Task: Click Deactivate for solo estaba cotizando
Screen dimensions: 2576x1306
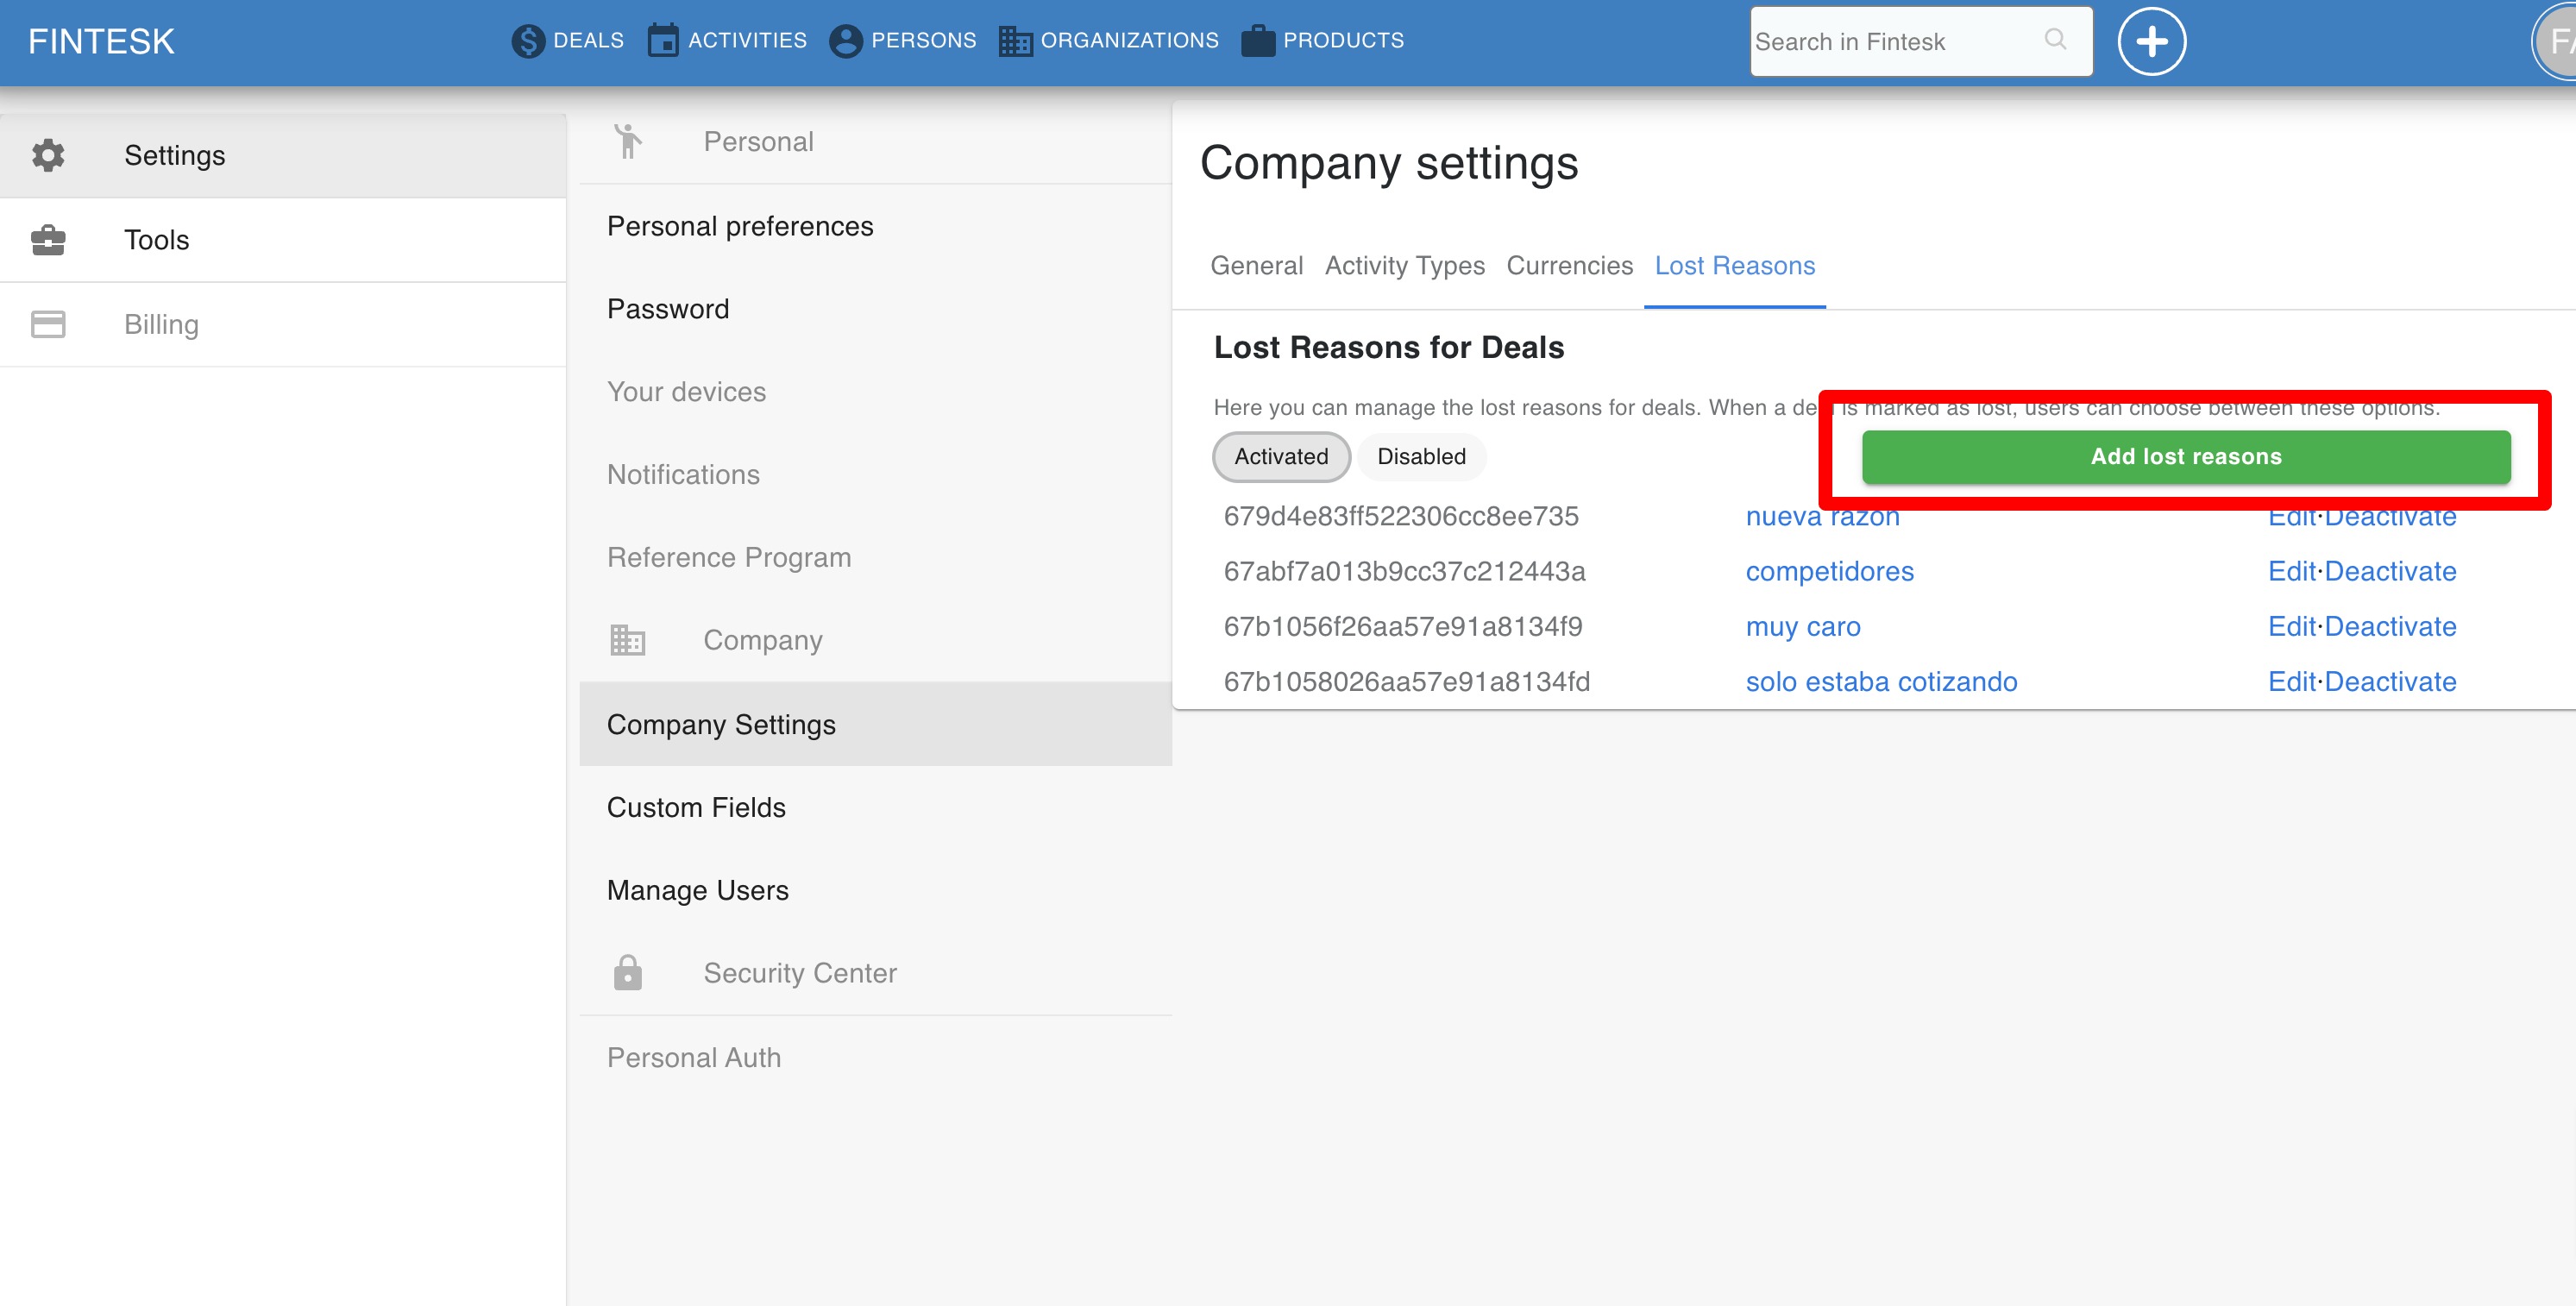Action: [x=2390, y=681]
